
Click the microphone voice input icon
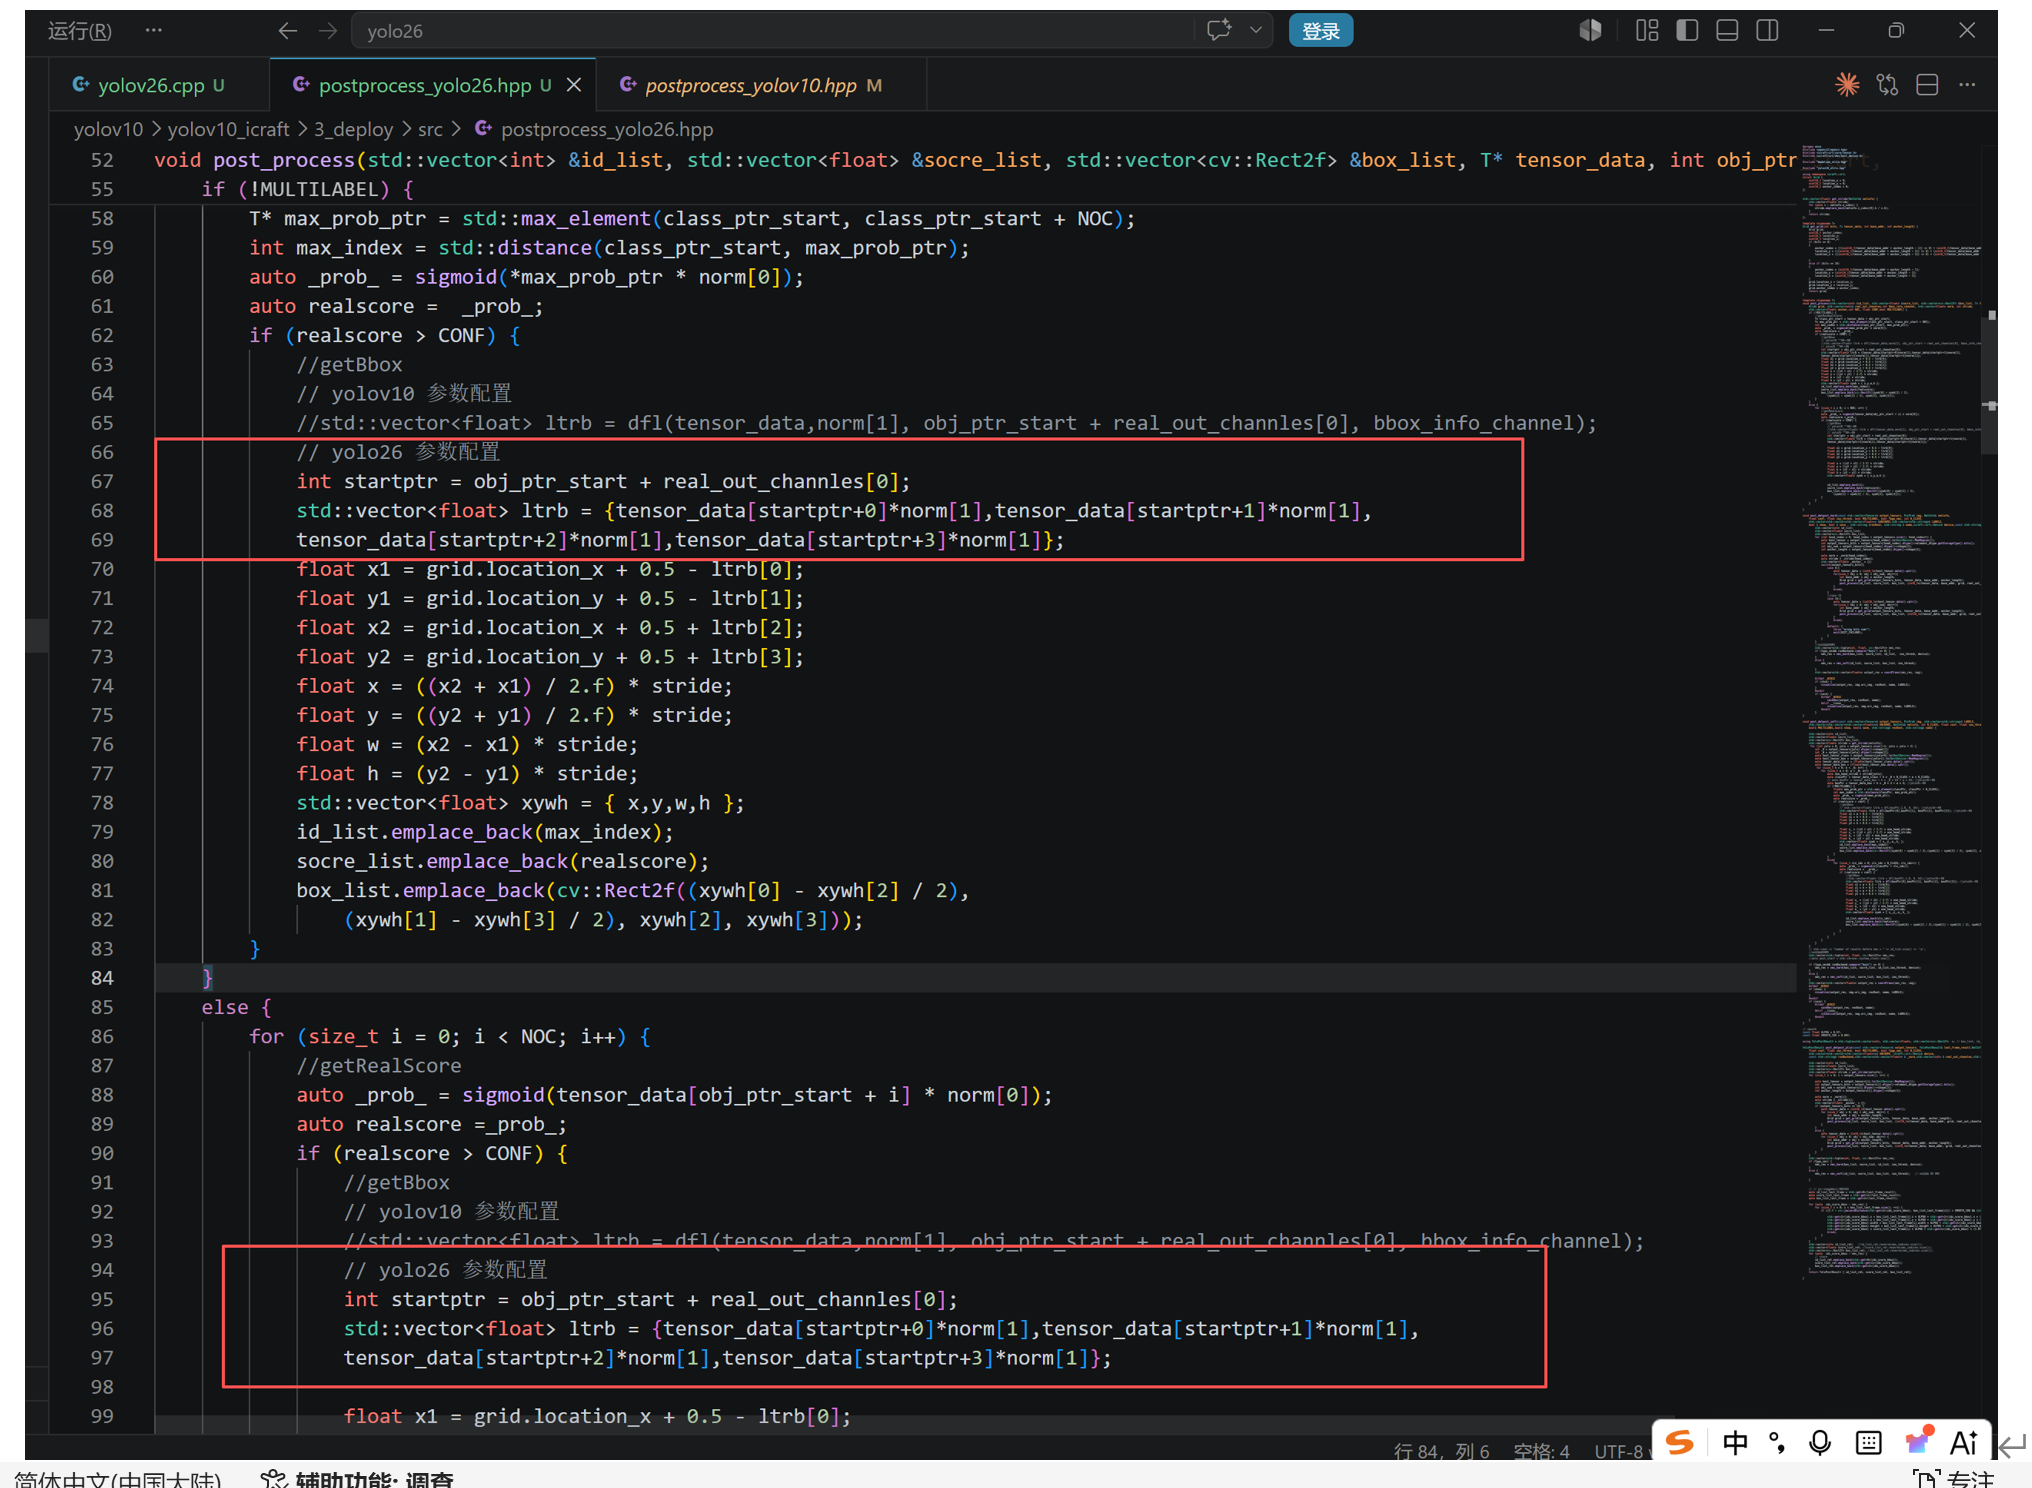(x=1820, y=1442)
